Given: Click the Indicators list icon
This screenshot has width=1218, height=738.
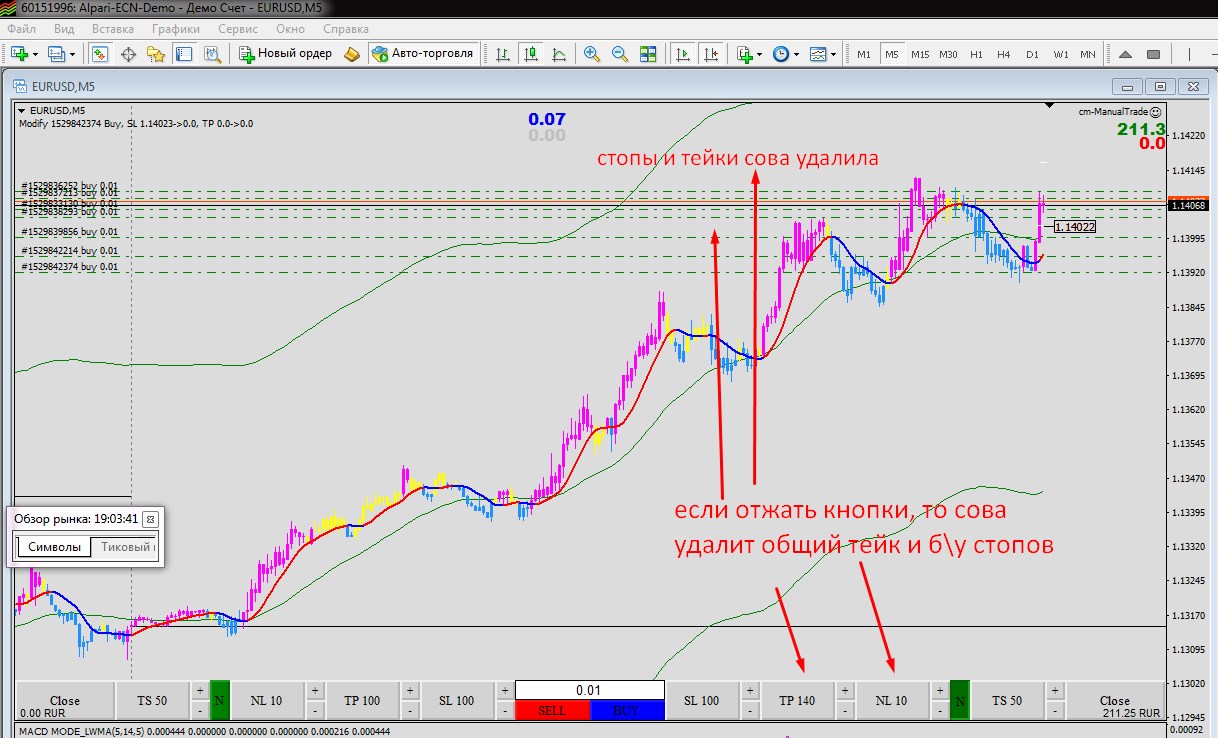Looking at the screenshot, I should (744, 53).
